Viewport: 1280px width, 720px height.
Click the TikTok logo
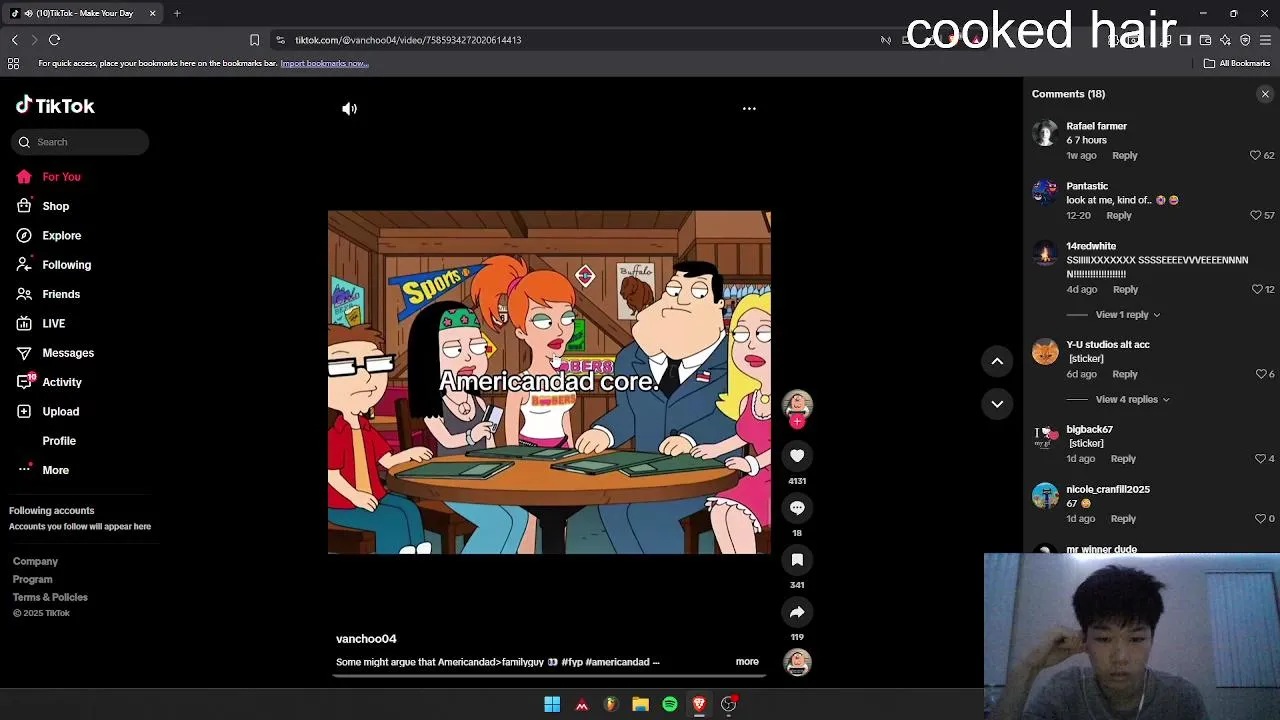pos(55,106)
